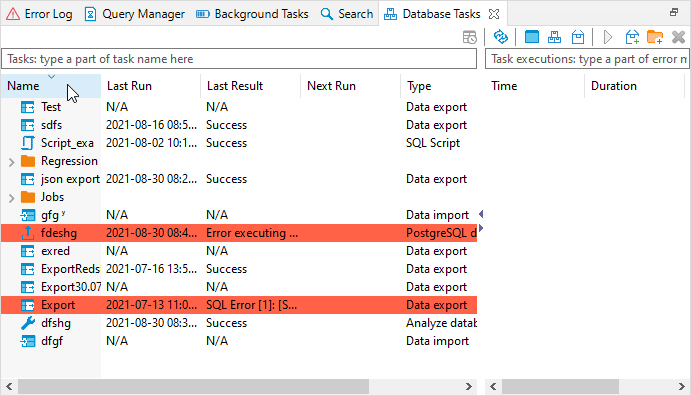Focus the tasks name filter field

239,59
